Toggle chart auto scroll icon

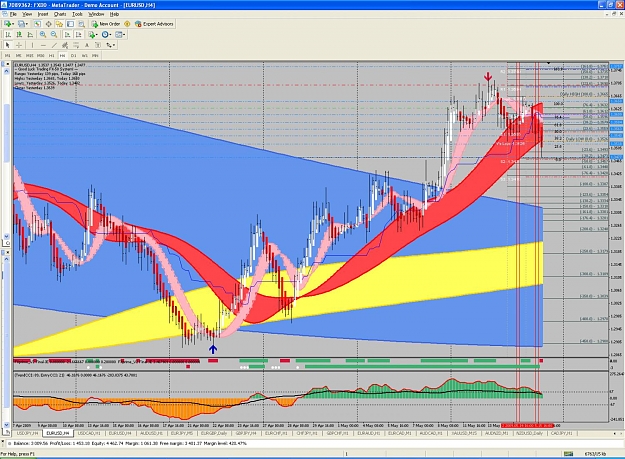click(67, 35)
